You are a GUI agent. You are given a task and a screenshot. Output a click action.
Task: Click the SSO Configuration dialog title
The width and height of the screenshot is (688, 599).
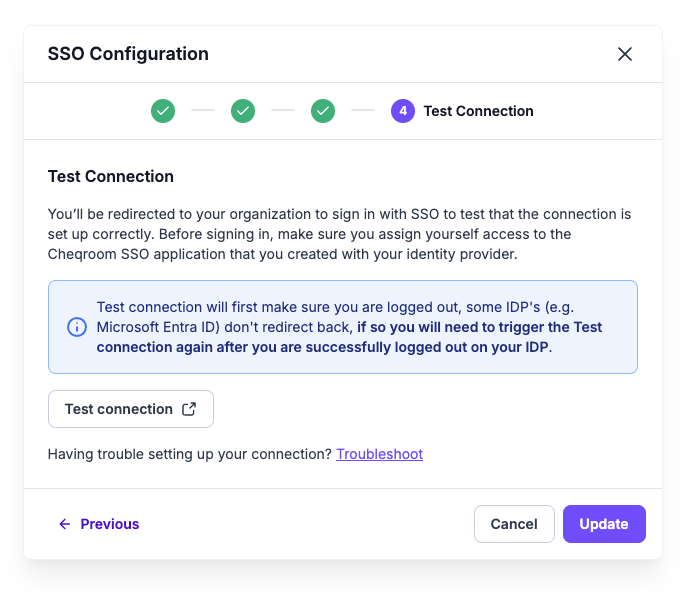tap(128, 54)
